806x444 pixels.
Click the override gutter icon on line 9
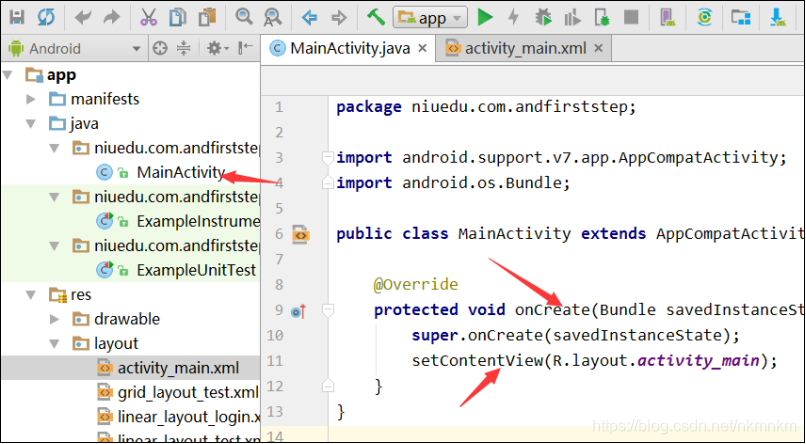point(299,311)
